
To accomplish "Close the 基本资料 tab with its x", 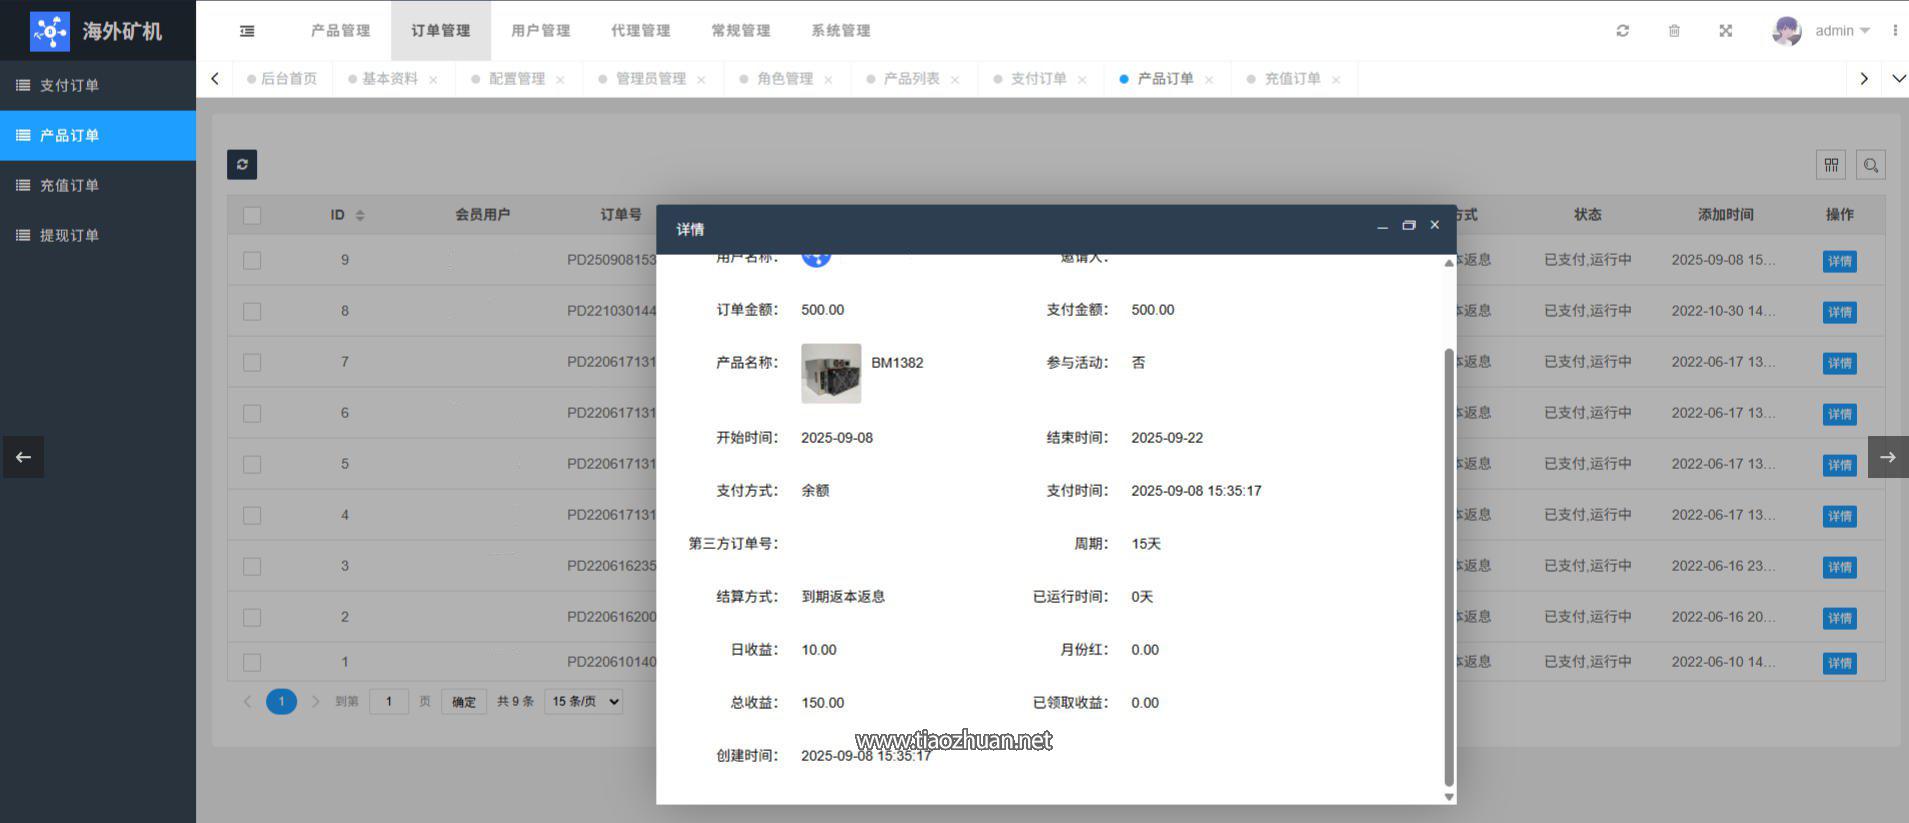I will coord(433,80).
